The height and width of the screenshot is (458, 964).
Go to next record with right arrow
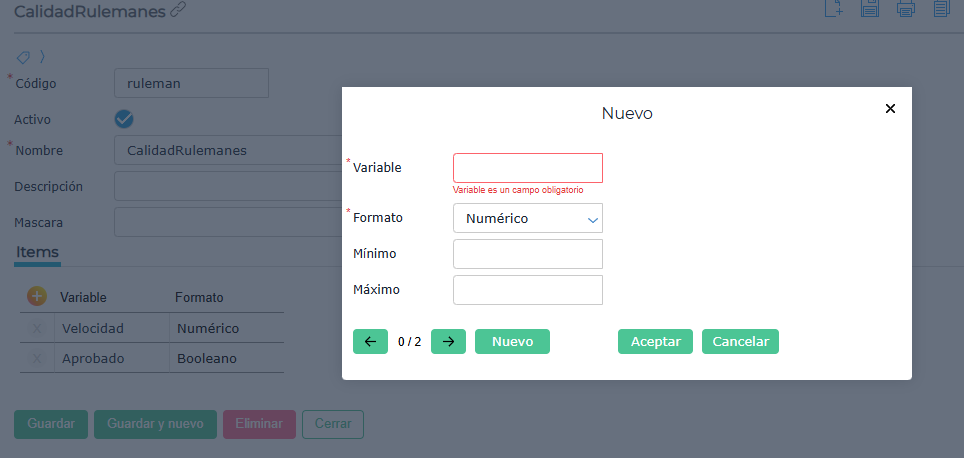(x=448, y=341)
